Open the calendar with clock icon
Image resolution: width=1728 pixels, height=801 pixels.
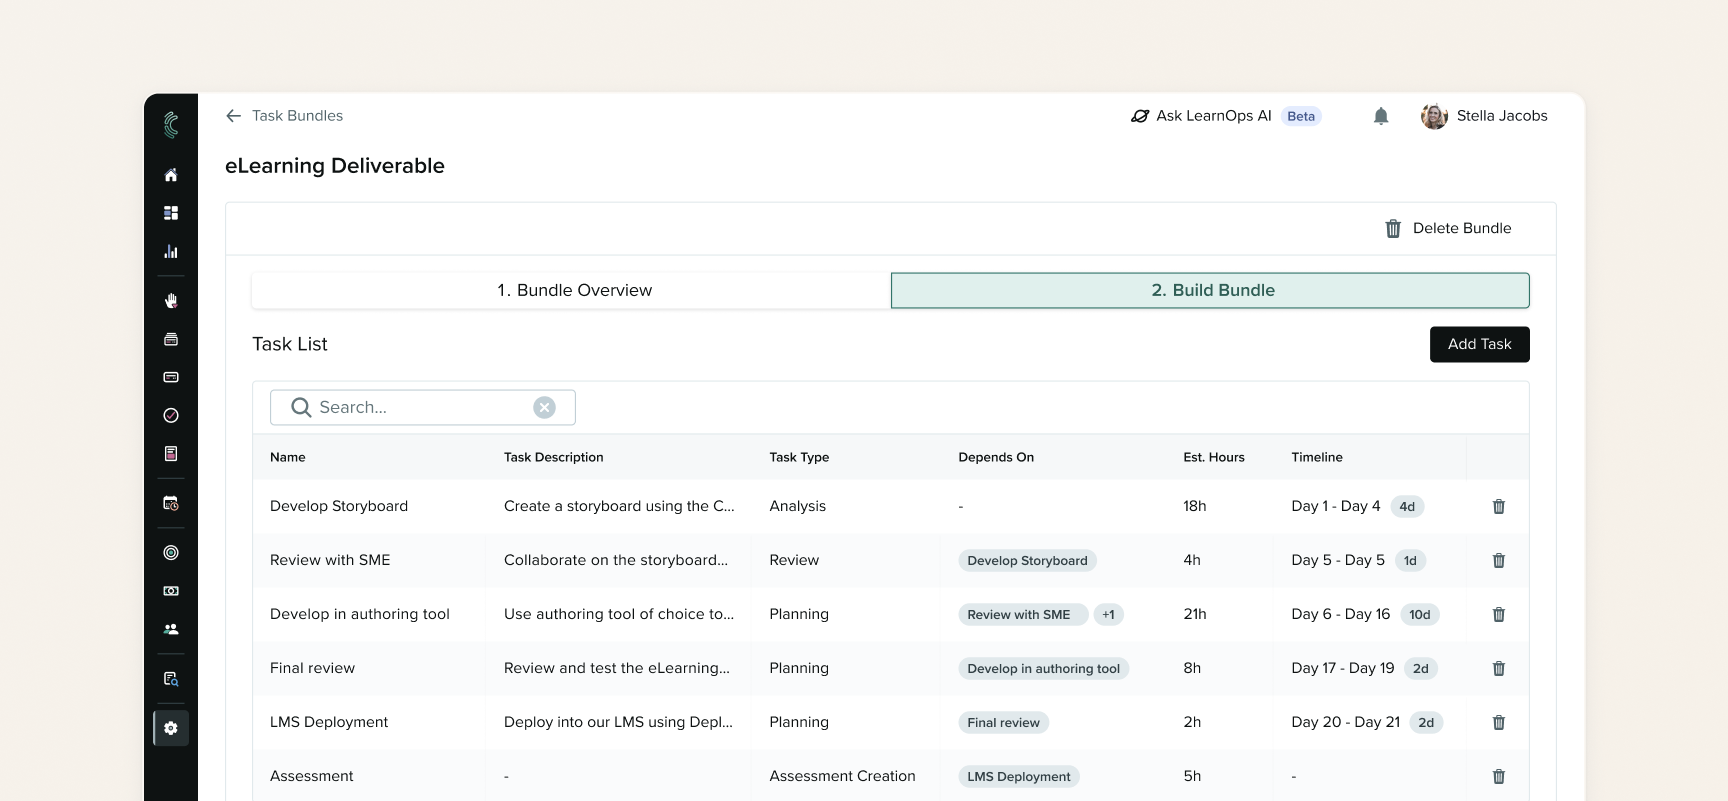coord(171,503)
